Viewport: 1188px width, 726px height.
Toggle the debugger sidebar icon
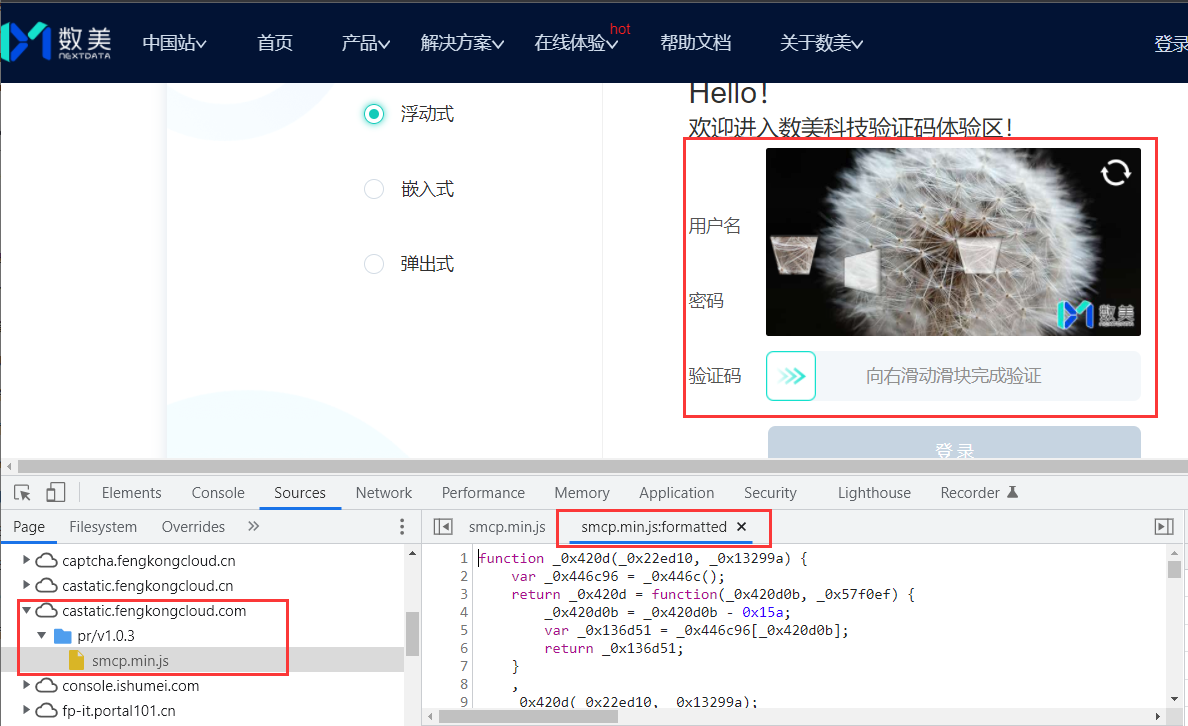coord(1163,527)
